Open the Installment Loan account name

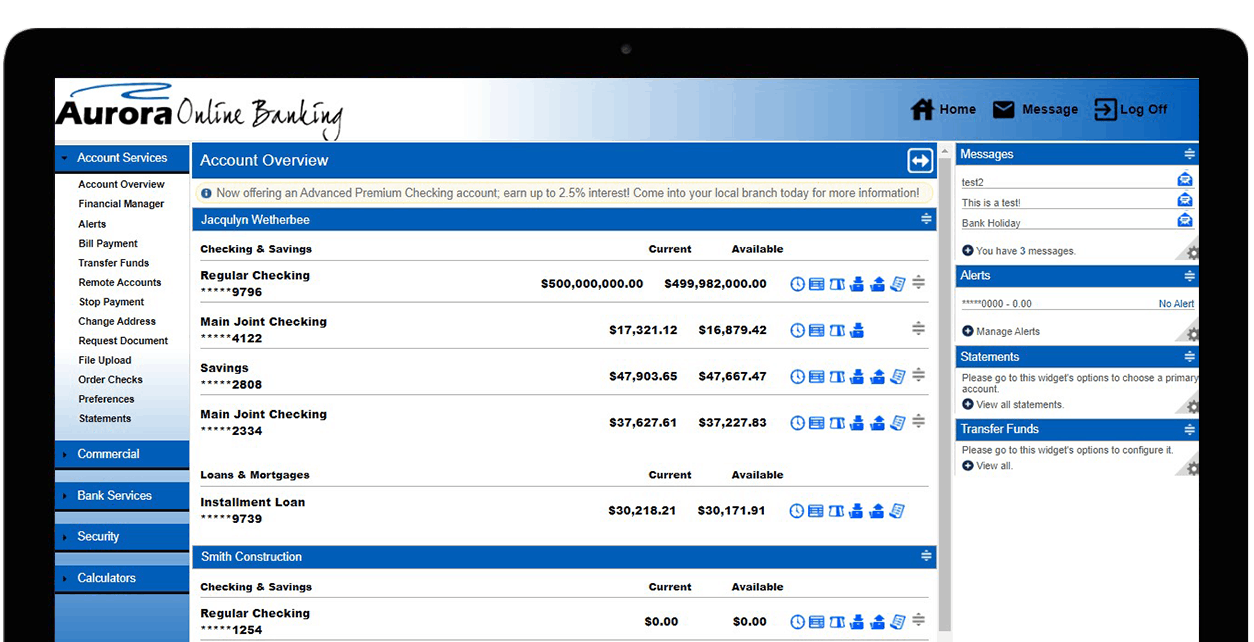(253, 502)
